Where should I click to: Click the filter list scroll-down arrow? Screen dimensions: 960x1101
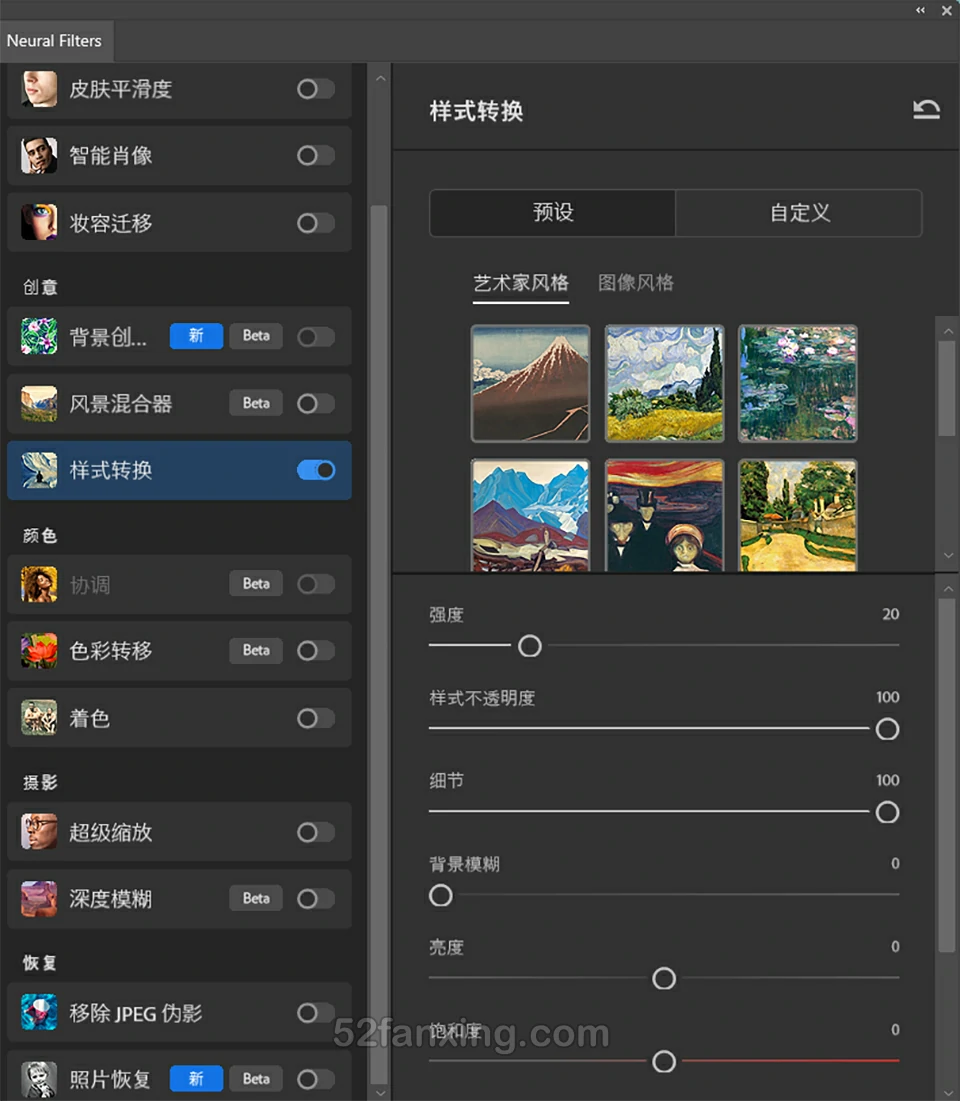[x=380, y=1093]
